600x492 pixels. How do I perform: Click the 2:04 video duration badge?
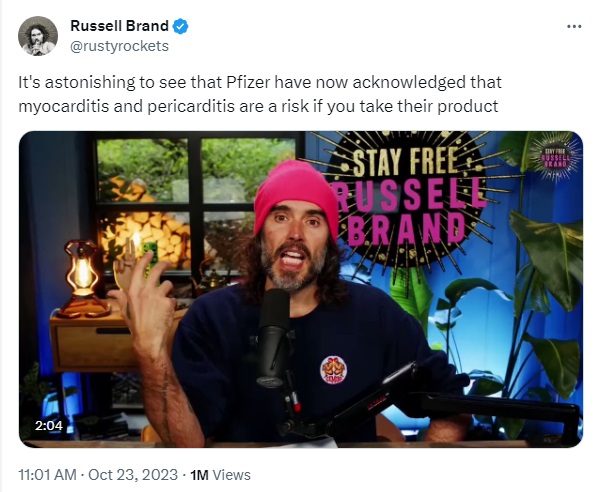(49, 425)
